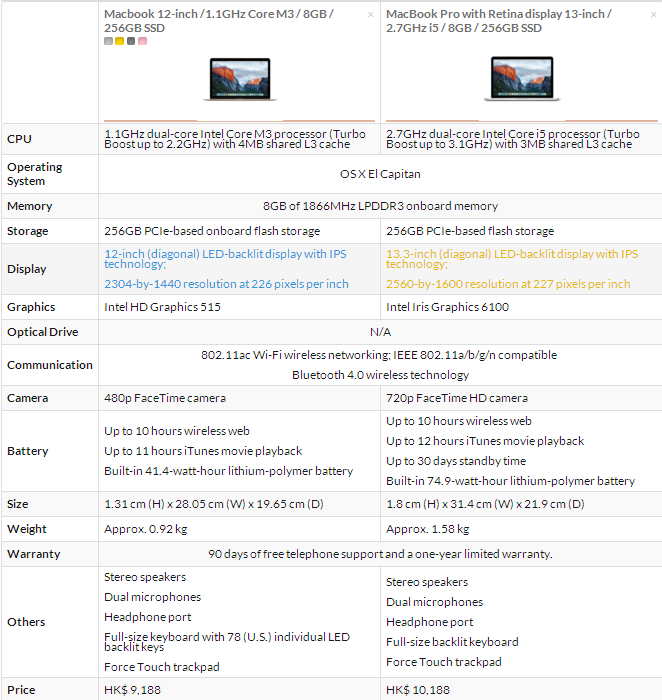Click Built-in 41.4-watt-hour battery text
Screen dimensions: 662x700
pyautogui.click(x=229, y=471)
